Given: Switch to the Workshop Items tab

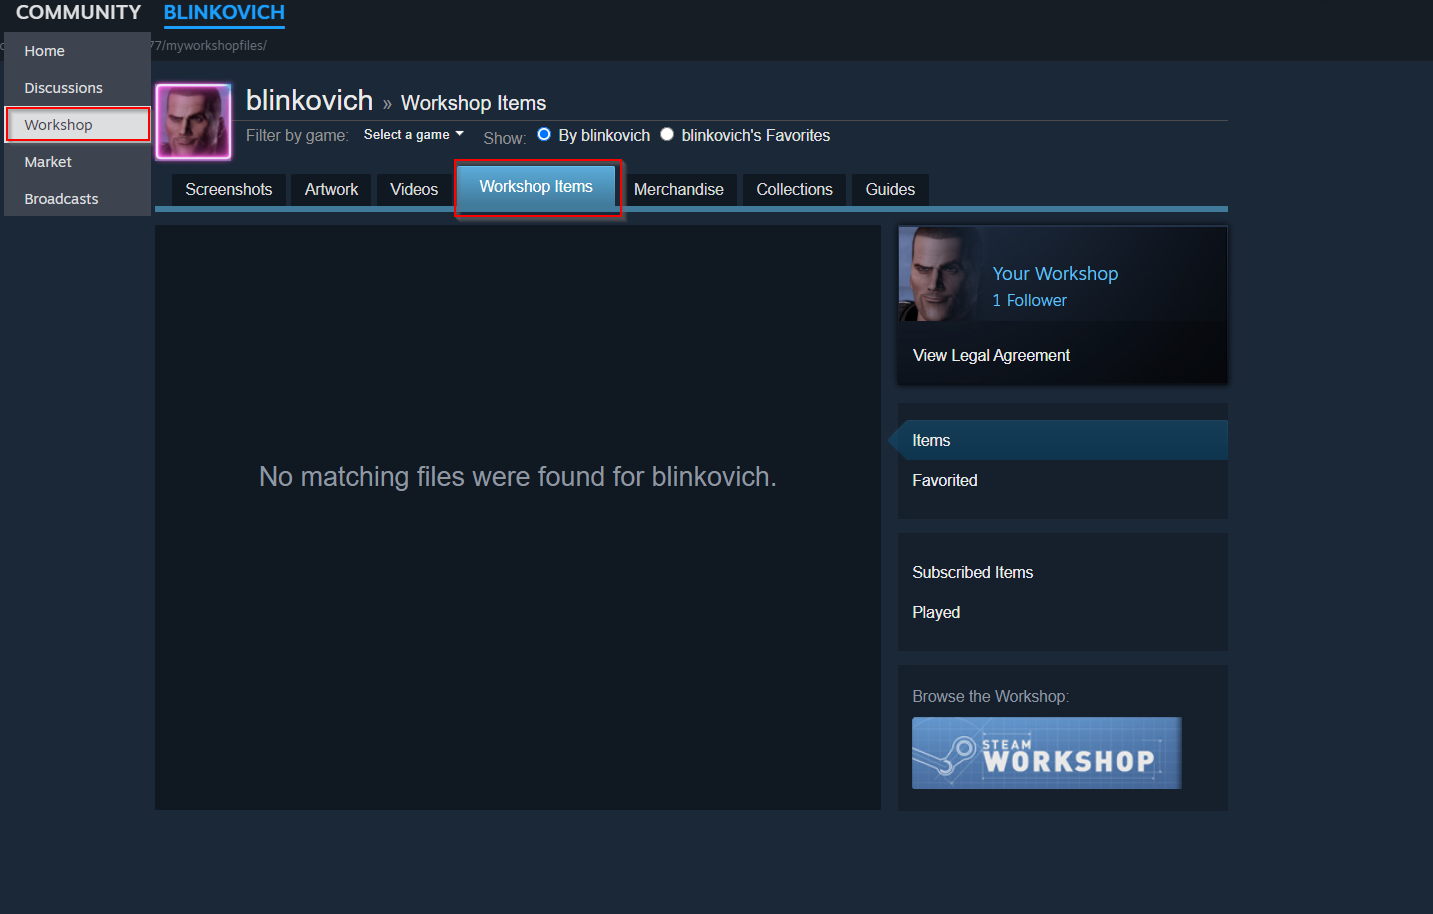Looking at the screenshot, I should [x=536, y=187].
